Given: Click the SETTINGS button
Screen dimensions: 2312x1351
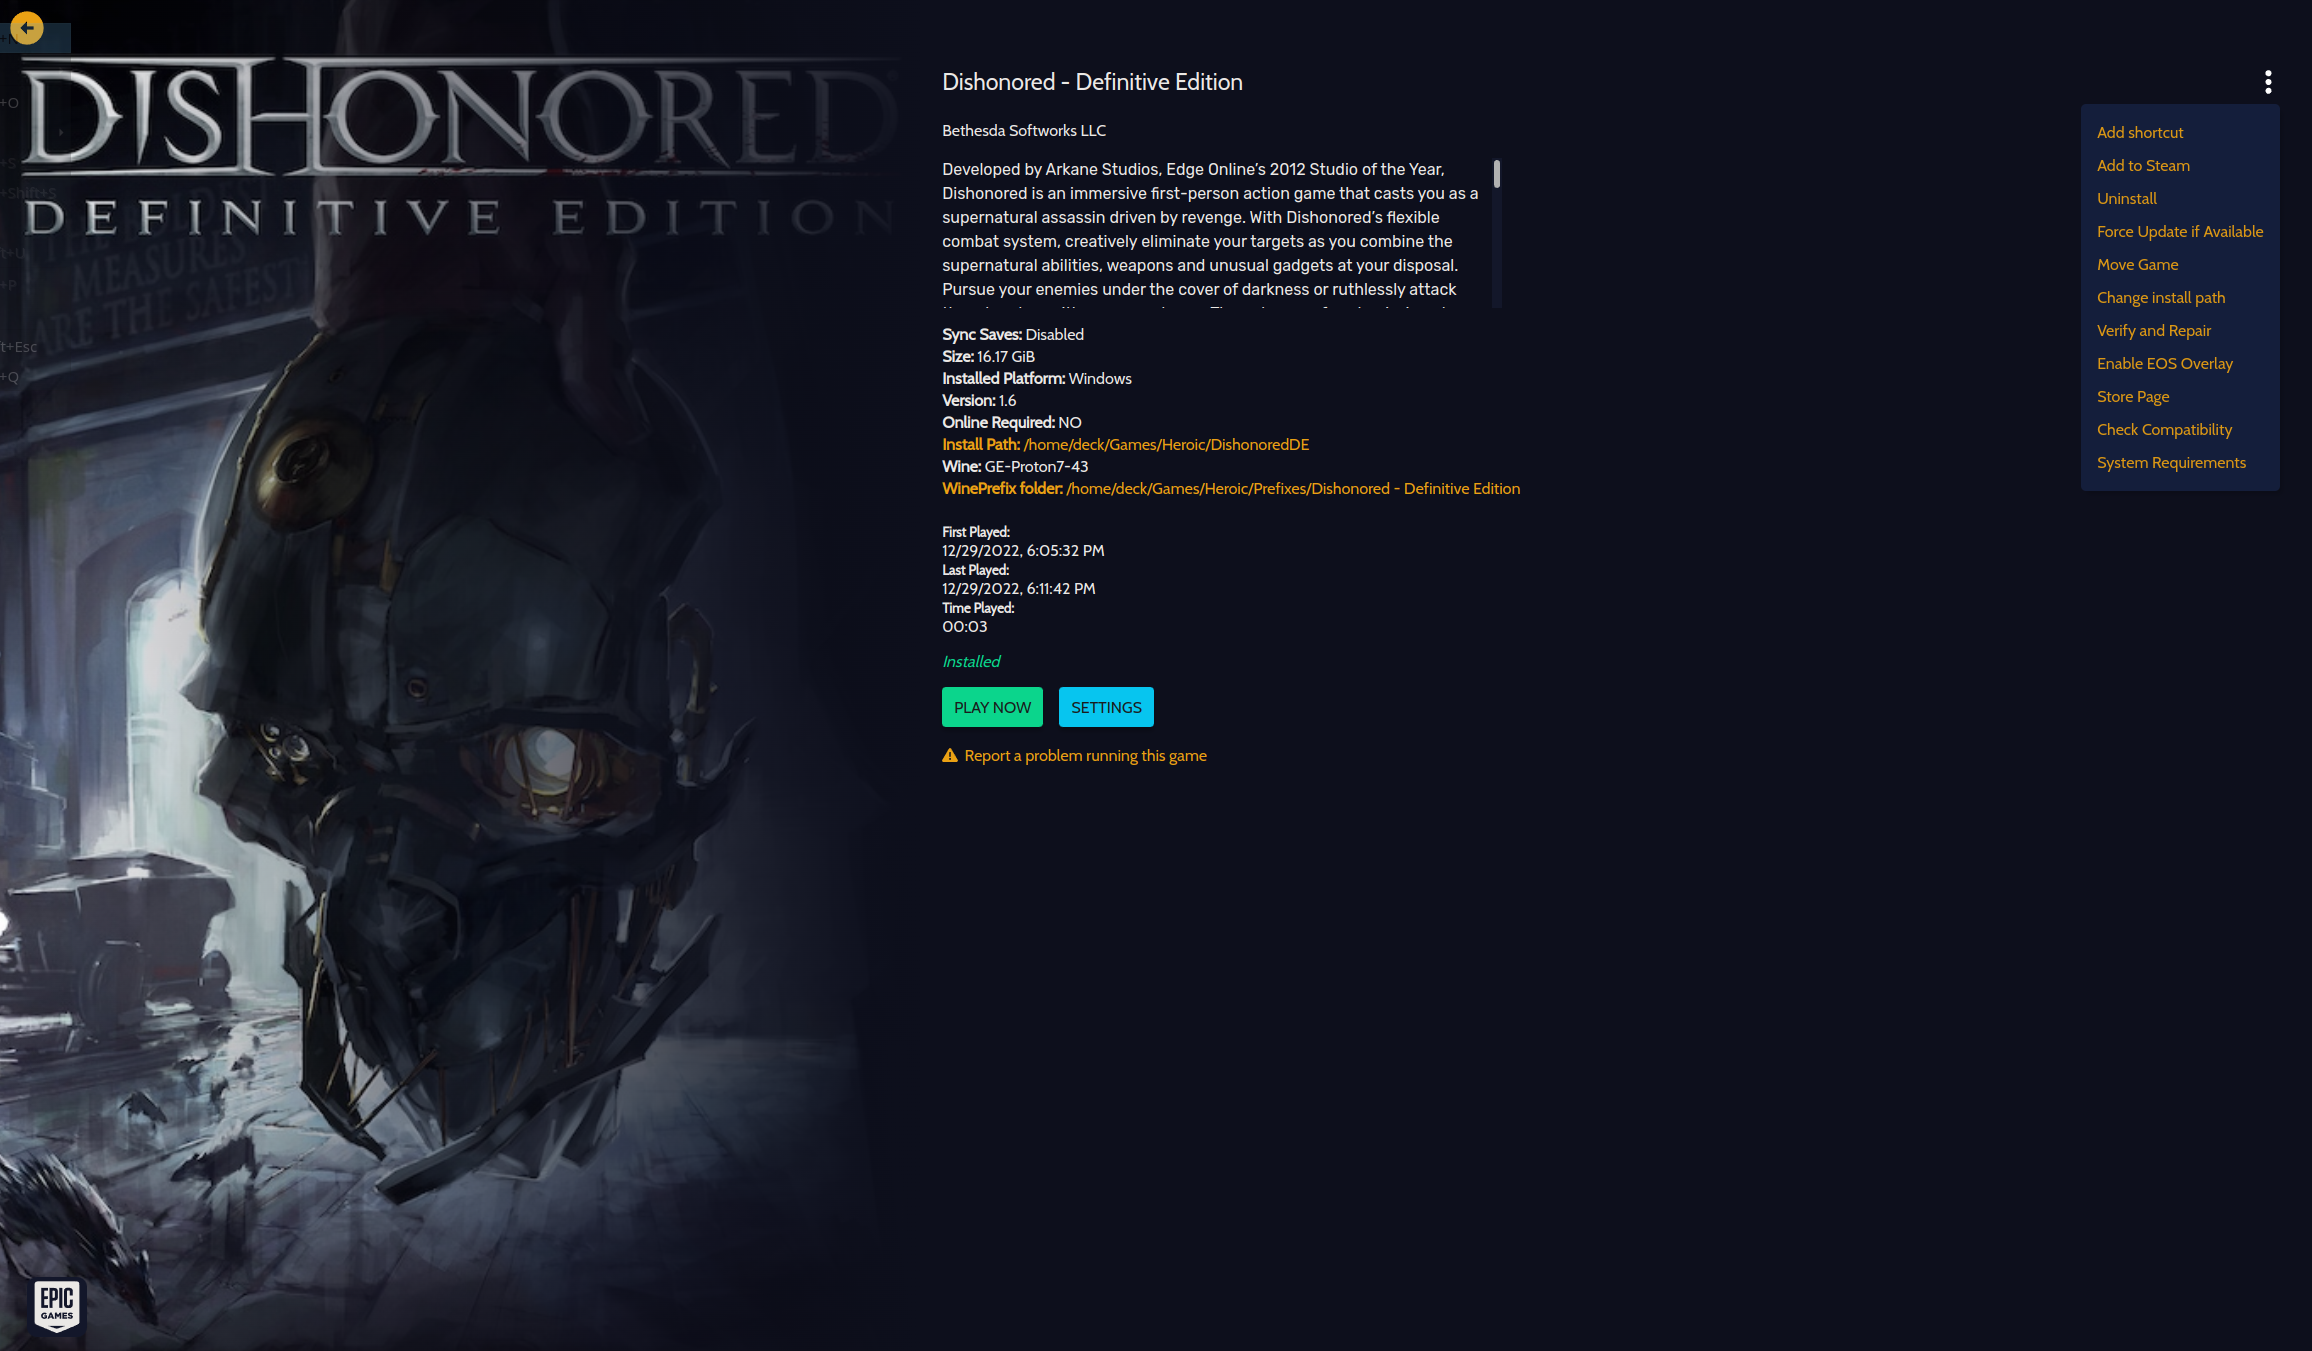Looking at the screenshot, I should point(1105,706).
